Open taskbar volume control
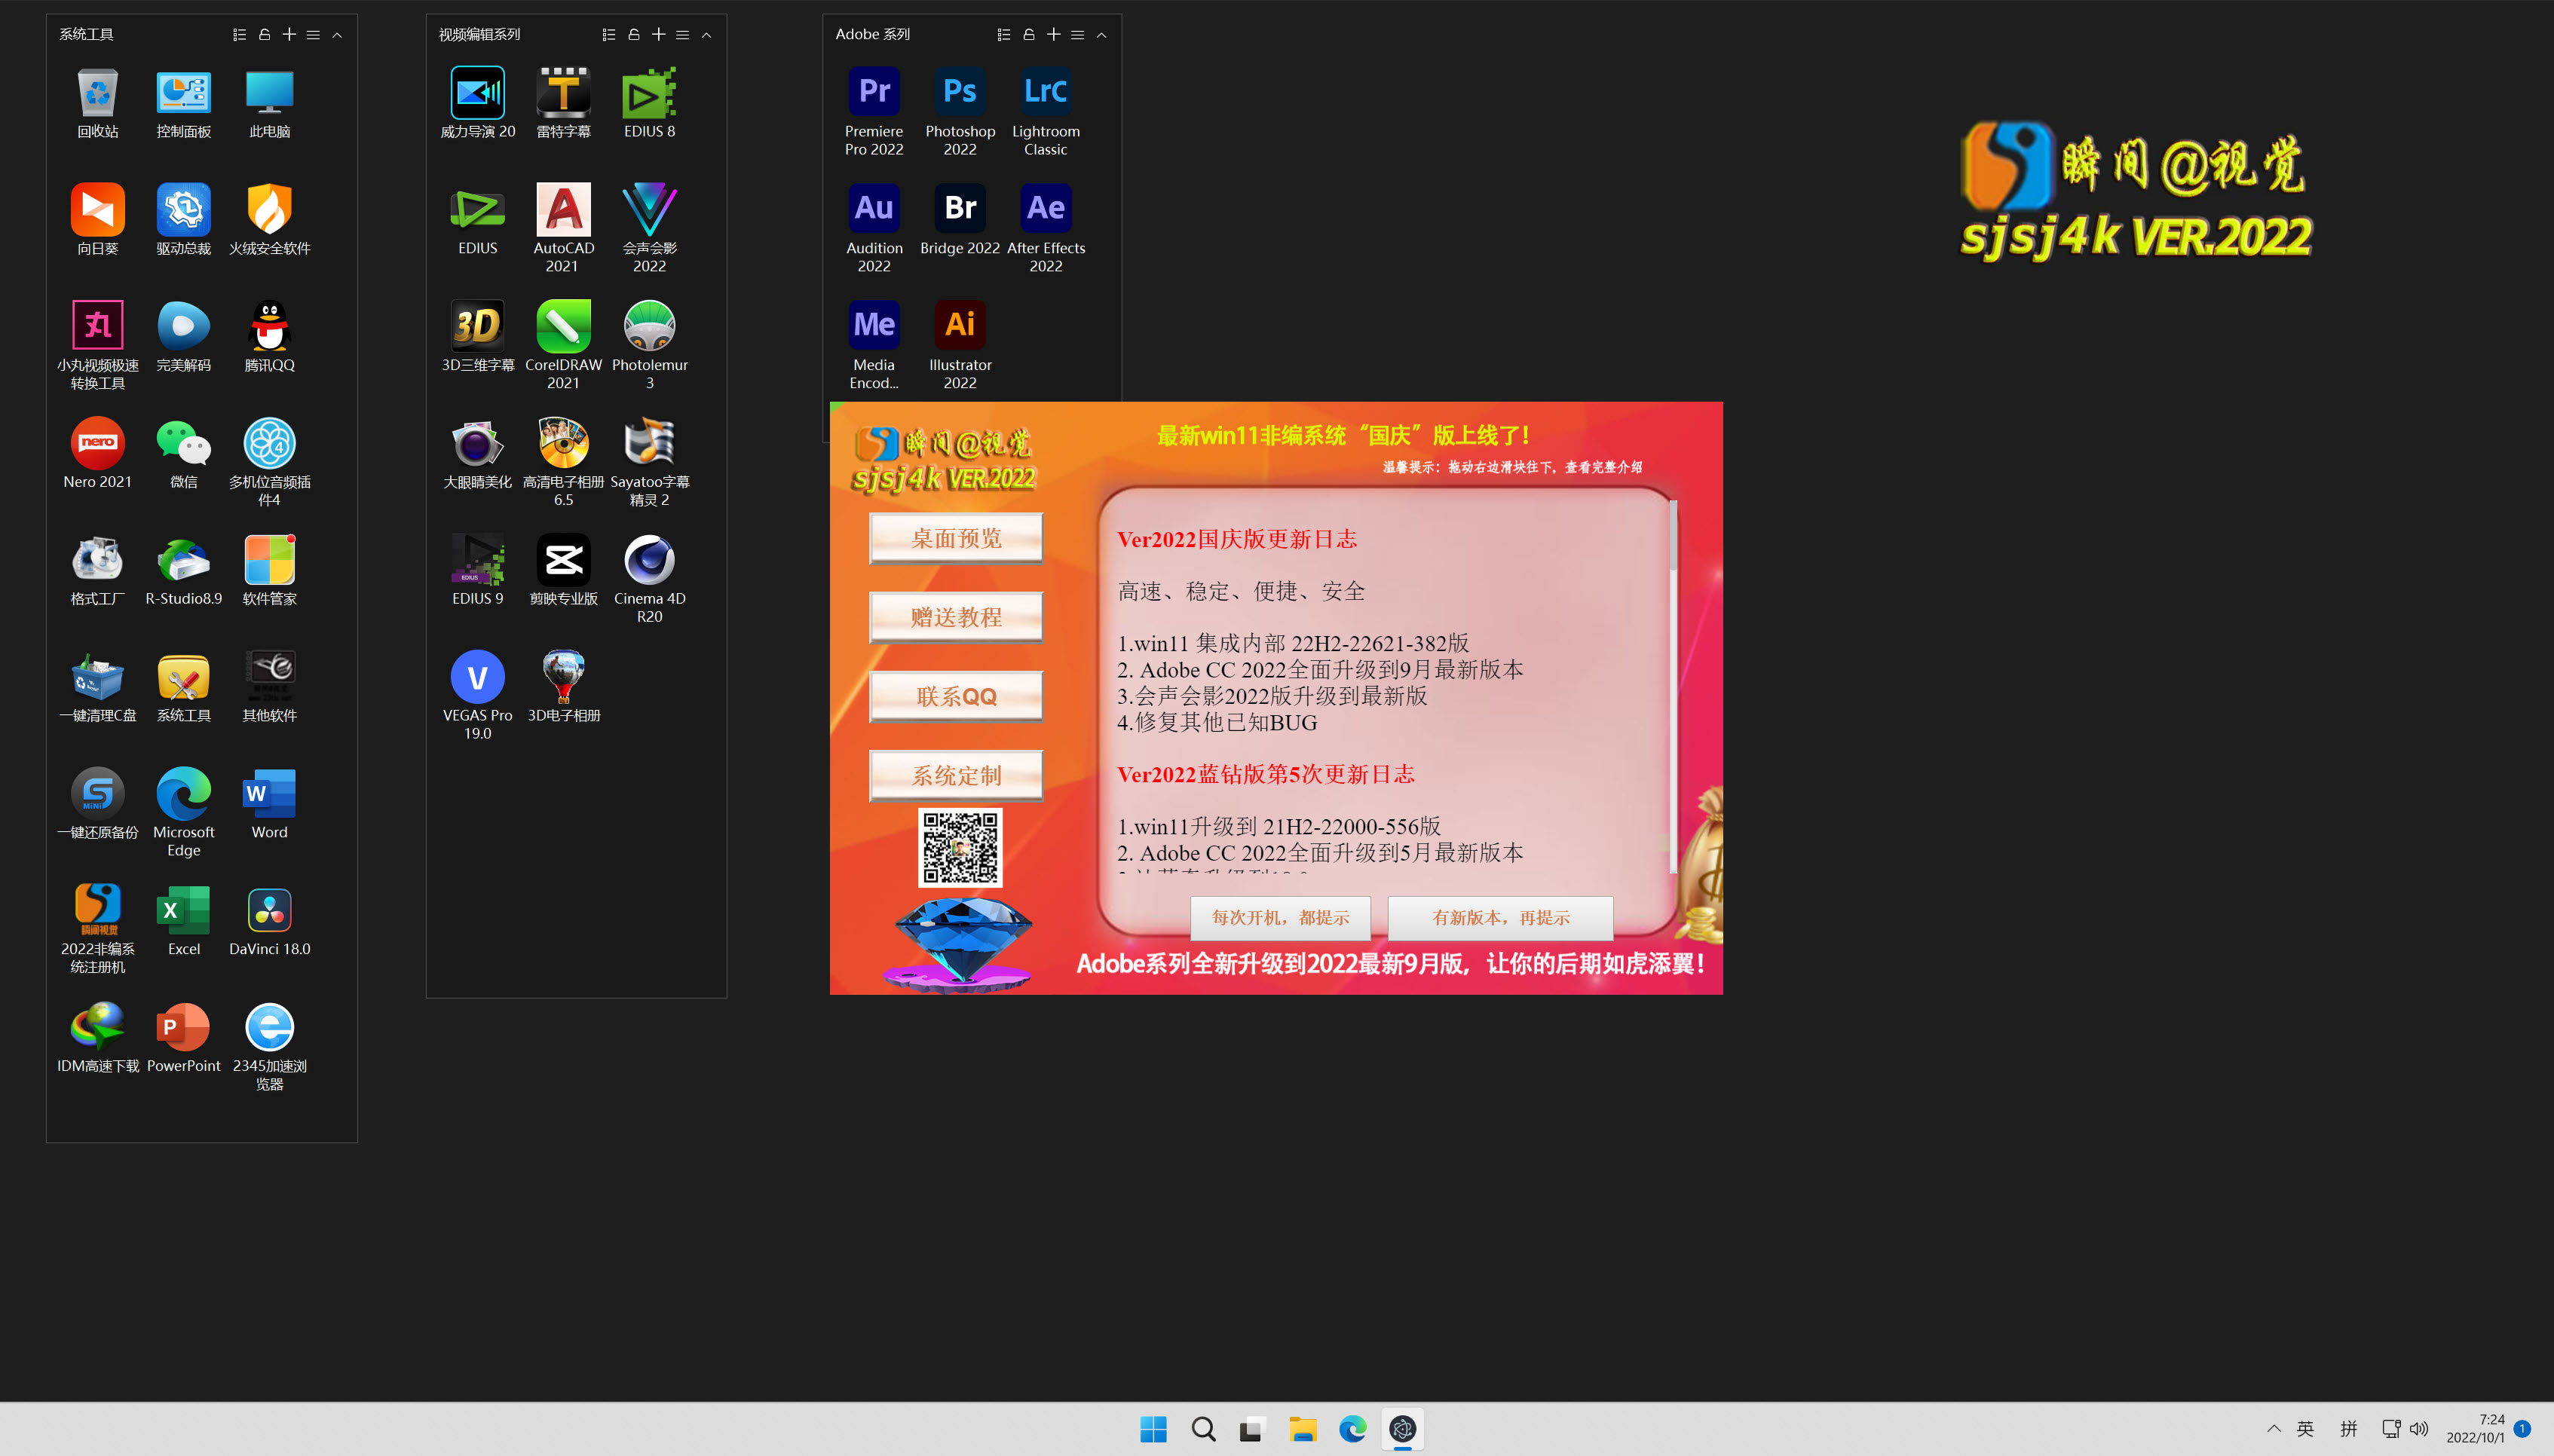This screenshot has height=1456, width=2554. click(2419, 1428)
